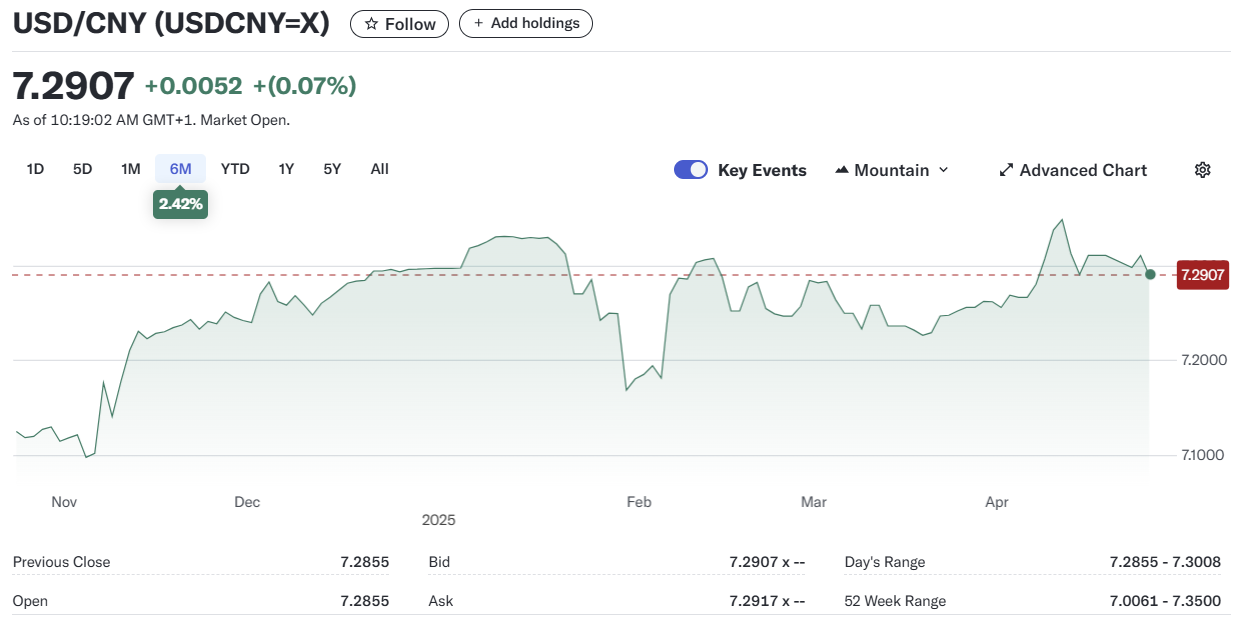Click the green current price dot on chart

pyautogui.click(x=1150, y=274)
